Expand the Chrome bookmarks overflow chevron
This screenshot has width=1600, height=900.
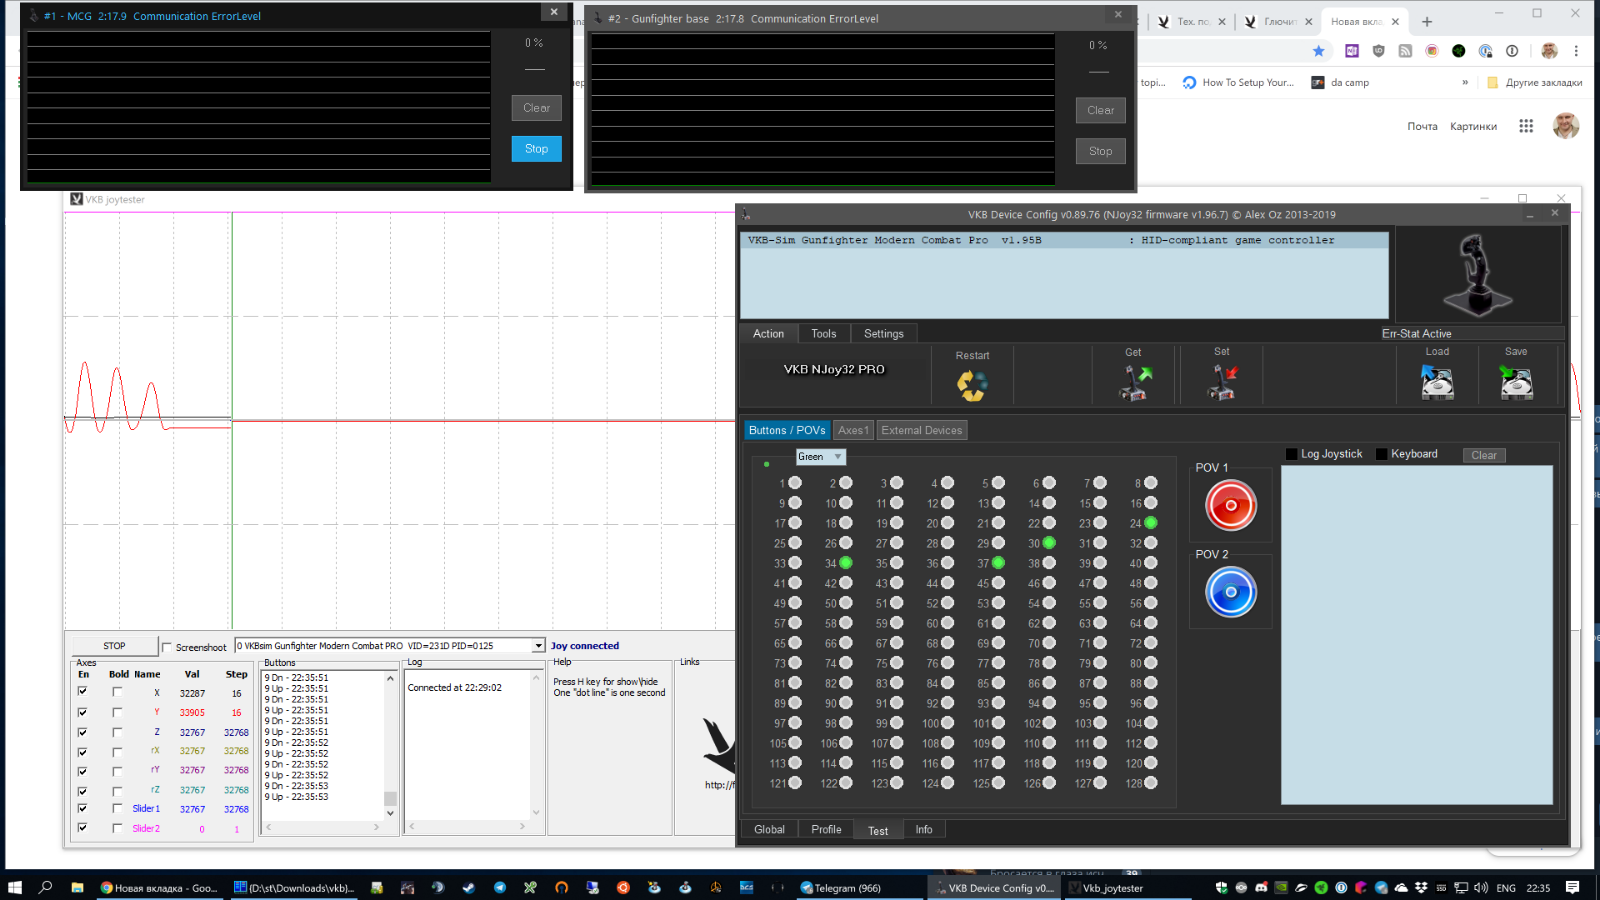click(1465, 83)
